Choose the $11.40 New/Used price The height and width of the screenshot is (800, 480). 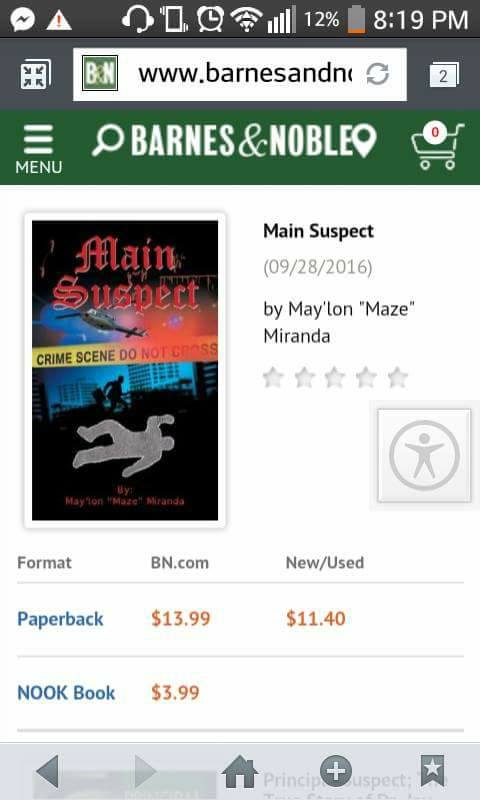point(316,618)
